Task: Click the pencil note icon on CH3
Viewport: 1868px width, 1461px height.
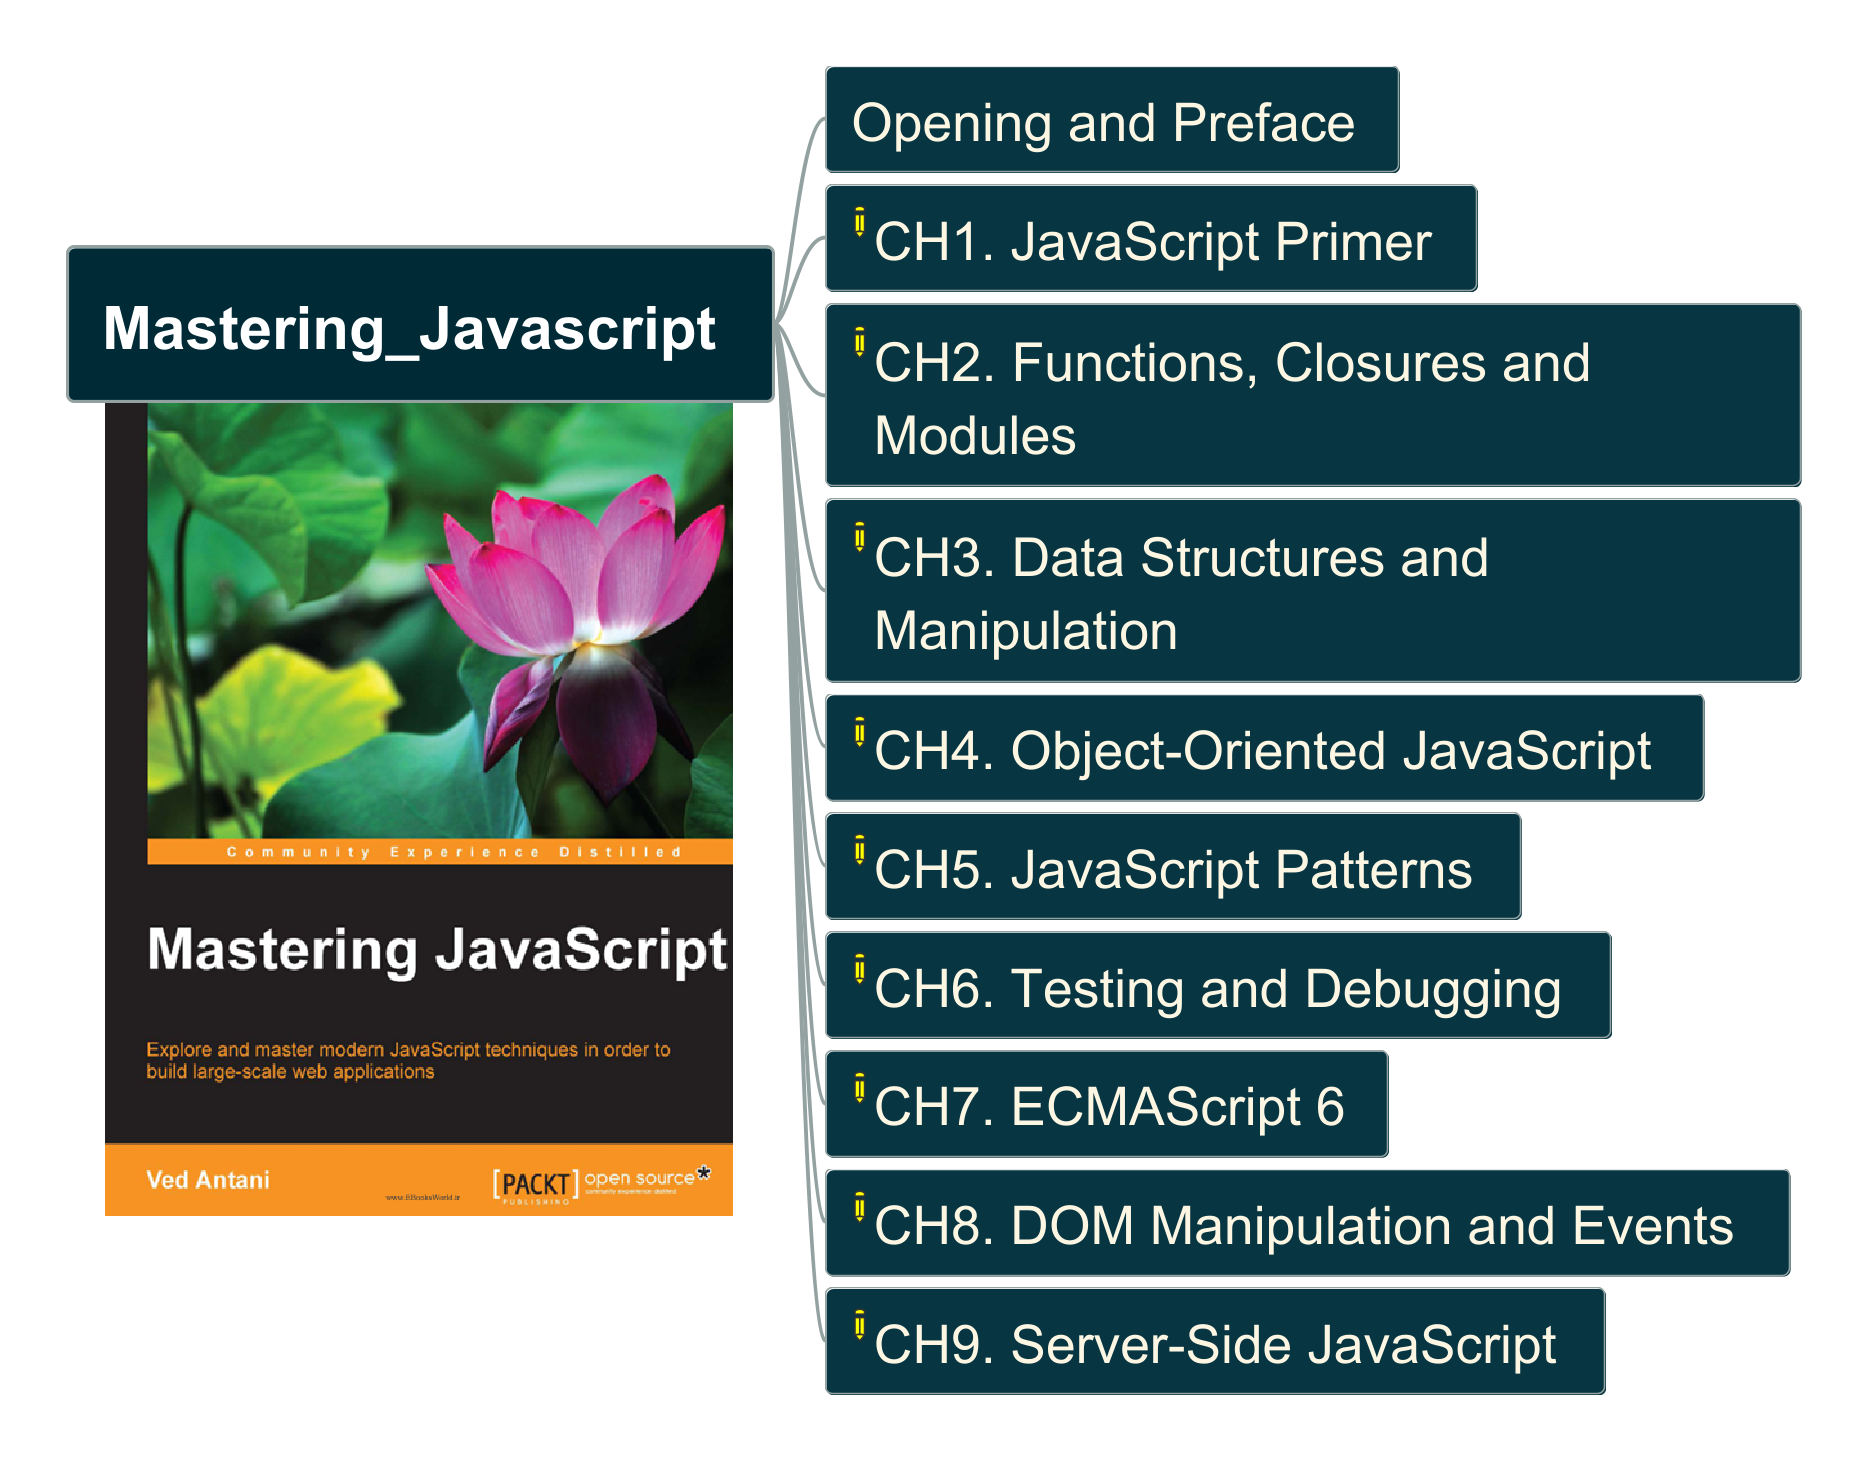Action: coord(859,537)
